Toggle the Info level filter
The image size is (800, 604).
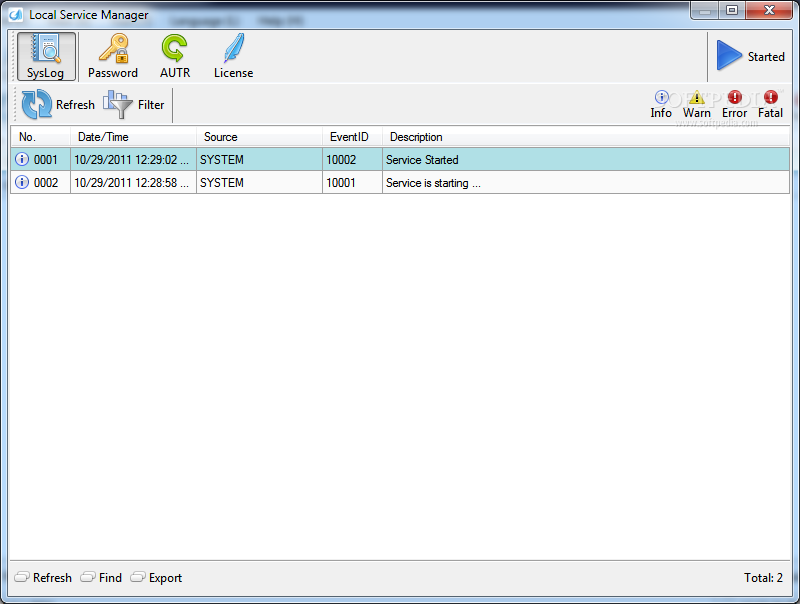tap(661, 105)
